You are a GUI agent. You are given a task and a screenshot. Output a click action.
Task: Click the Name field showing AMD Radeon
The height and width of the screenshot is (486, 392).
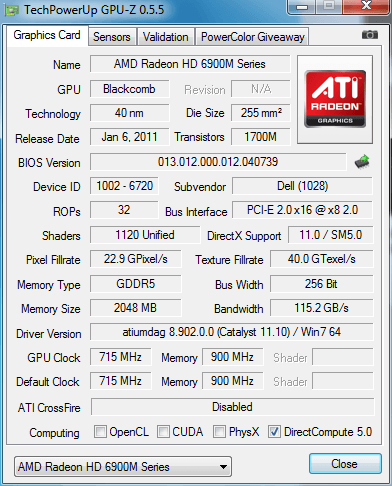point(190,64)
